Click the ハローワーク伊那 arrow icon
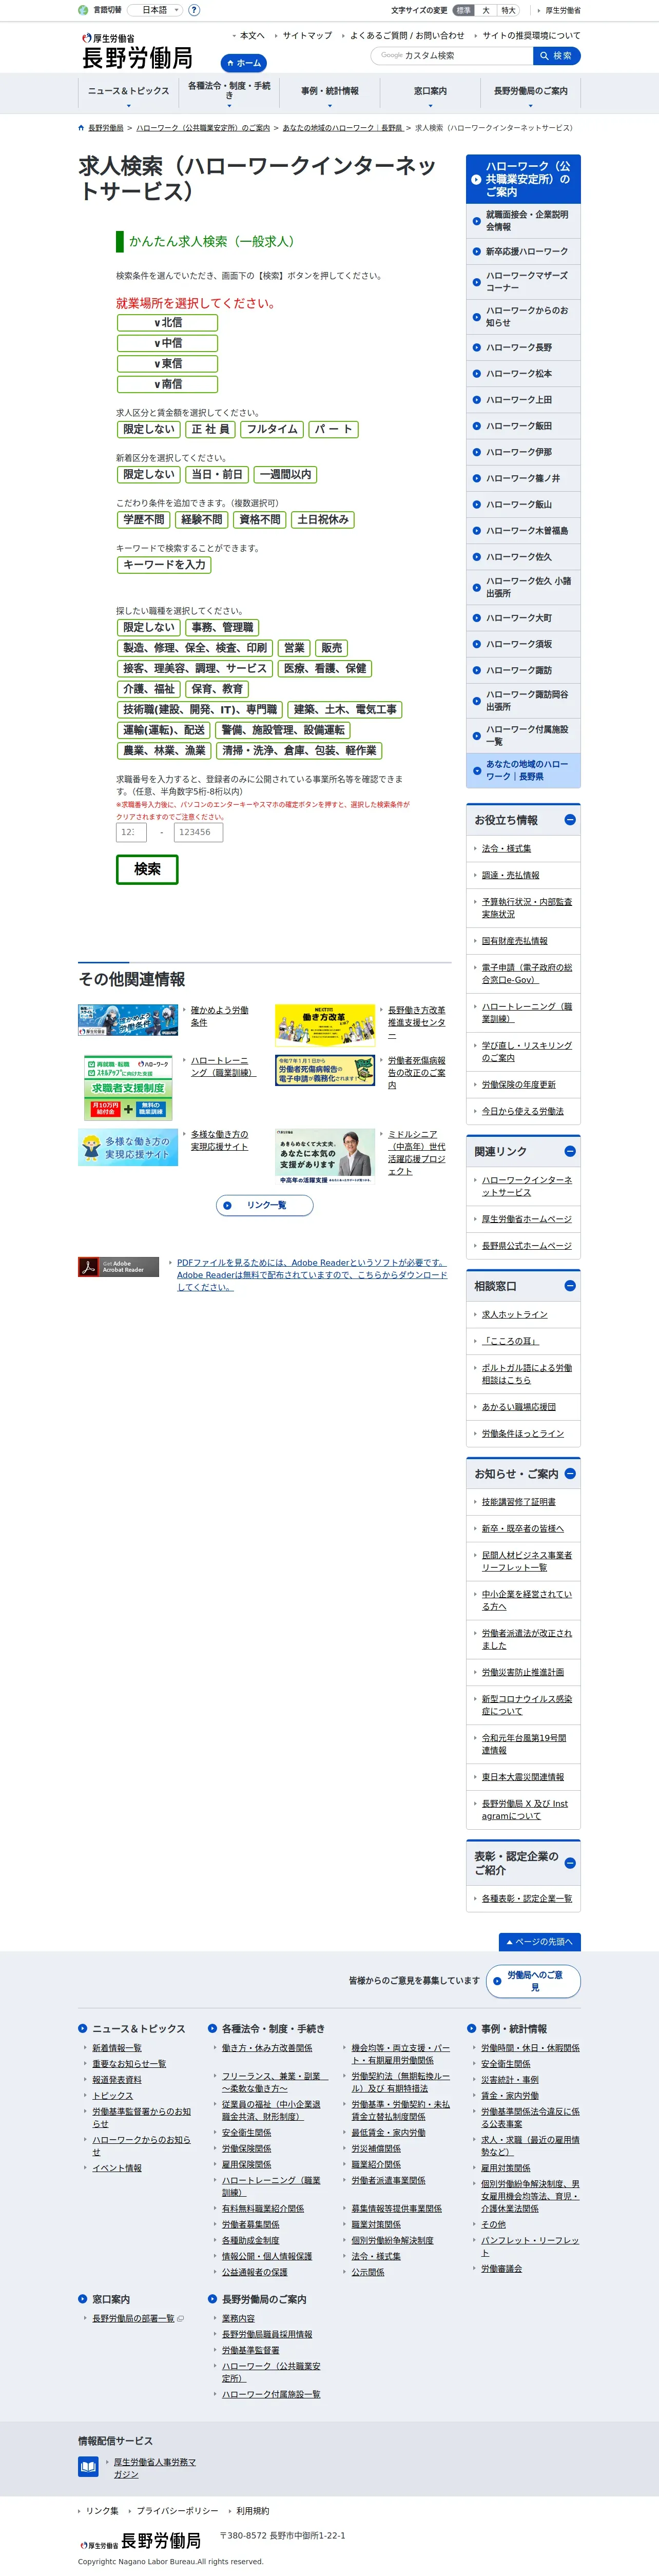The image size is (659, 2576). pyautogui.click(x=476, y=452)
